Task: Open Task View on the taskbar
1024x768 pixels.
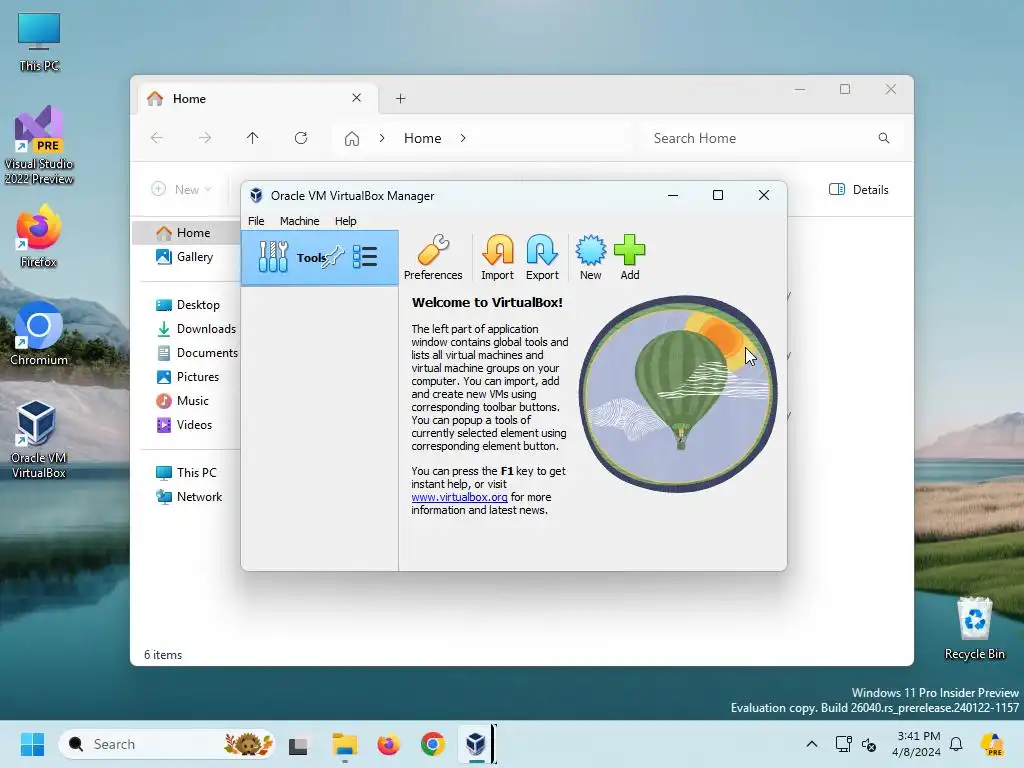Action: (x=298, y=744)
